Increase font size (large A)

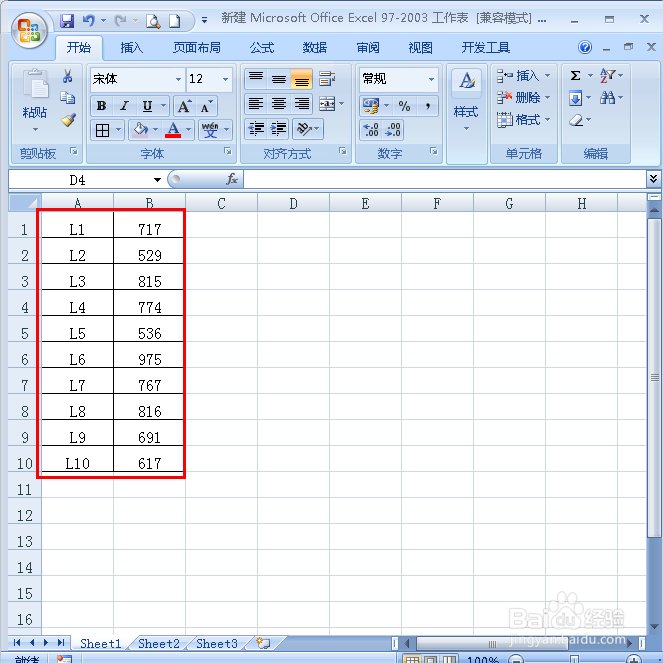coord(184,106)
